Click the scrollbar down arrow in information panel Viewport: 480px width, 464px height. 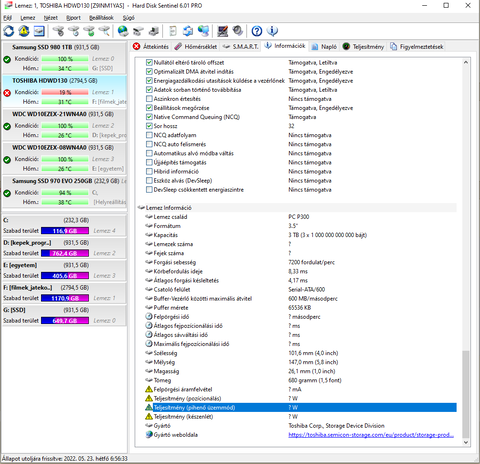click(466, 442)
